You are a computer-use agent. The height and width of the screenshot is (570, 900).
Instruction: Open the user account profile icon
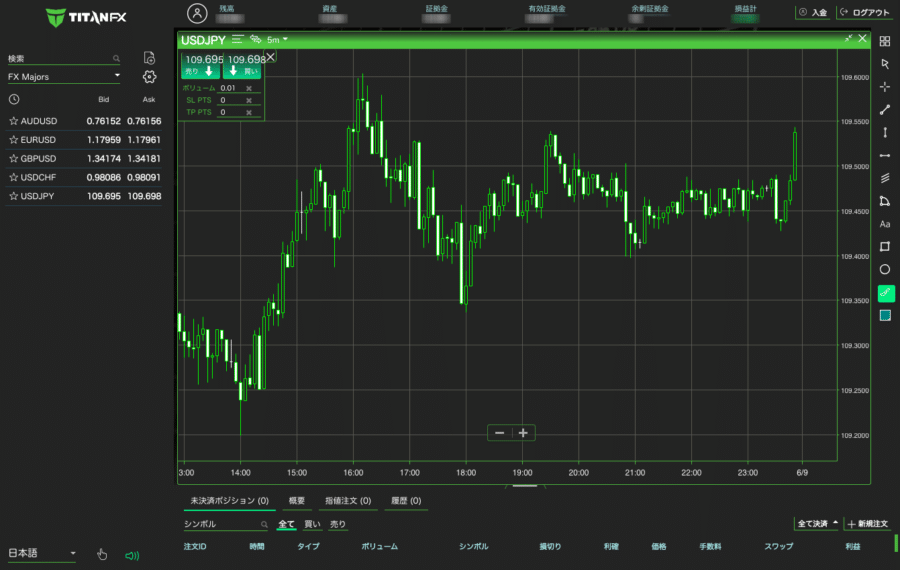click(x=197, y=13)
